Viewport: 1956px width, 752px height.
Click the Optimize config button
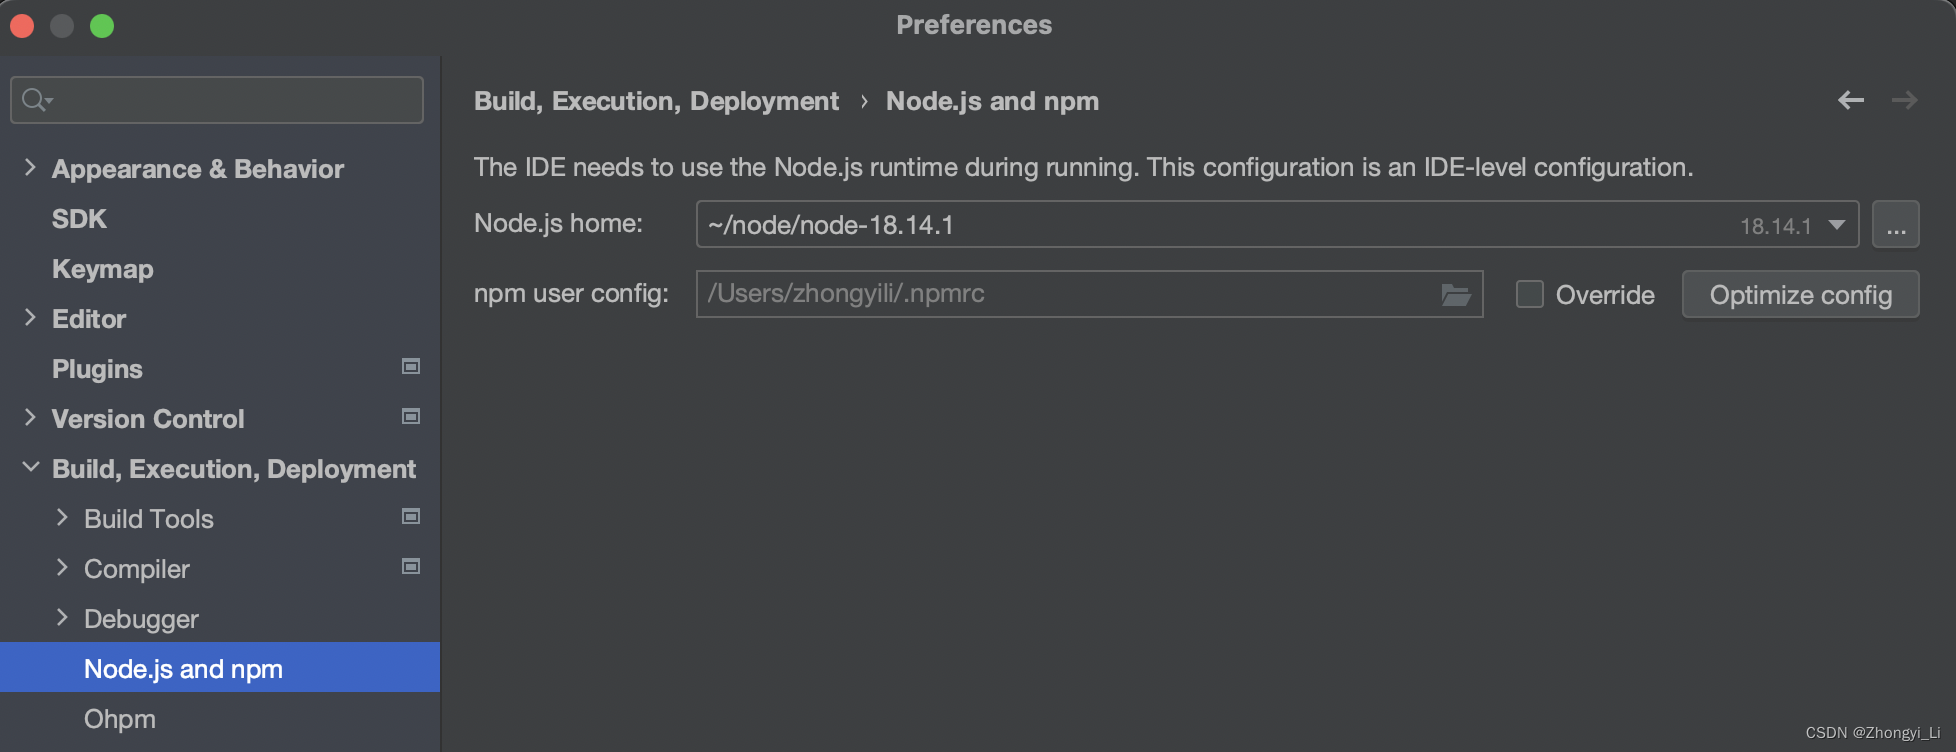click(1800, 294)
